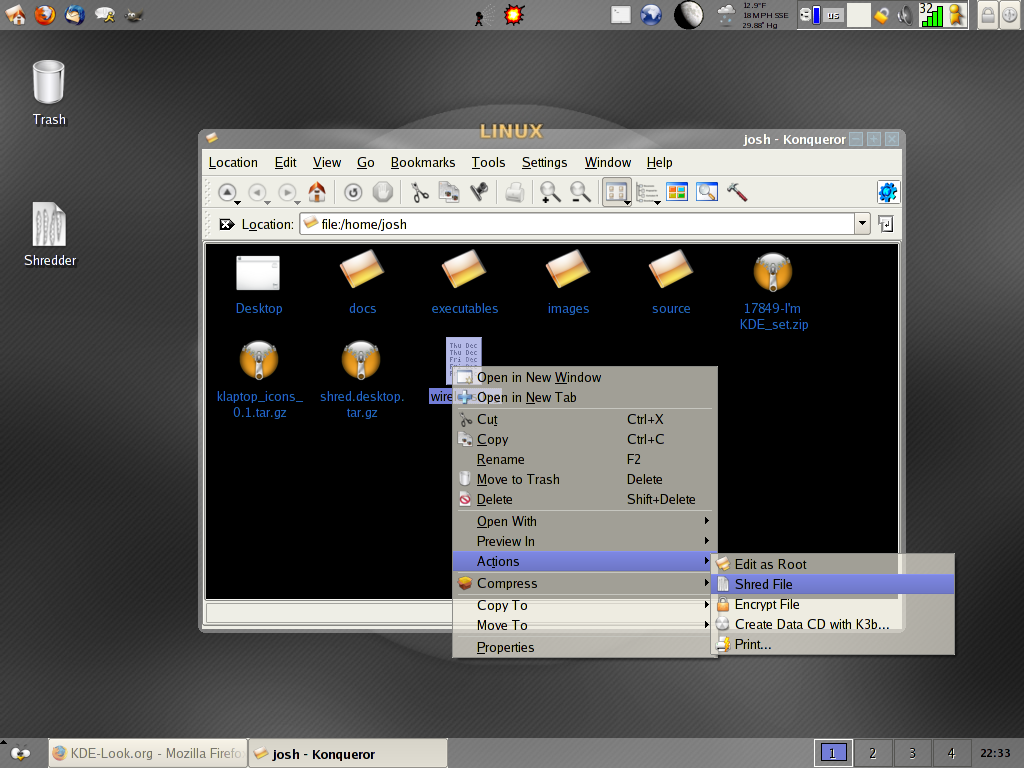This screenshot has width=1024, height=768.
Task: Click the Forward arrow toolbar button
Action: point(286,192)
